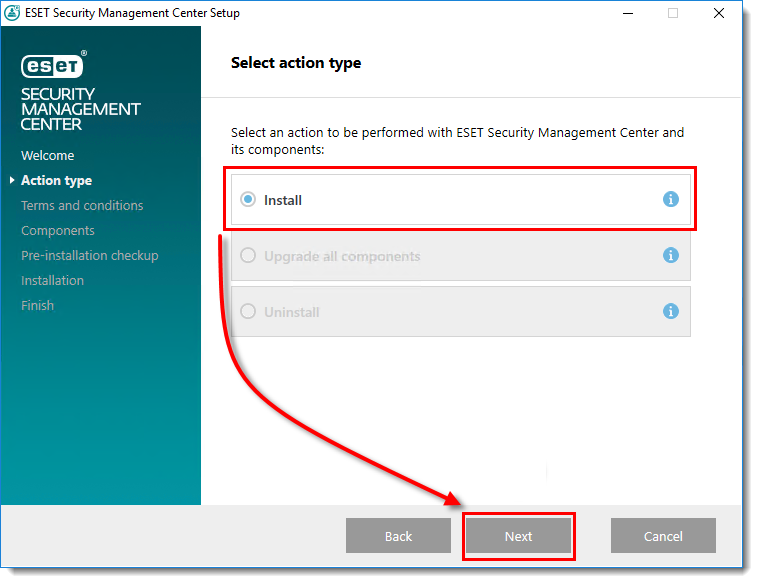Screen dimensions: 758x583
Task: Click the ESET logo in sidebar
Action: pyautogui.click(x=53, y=64)
